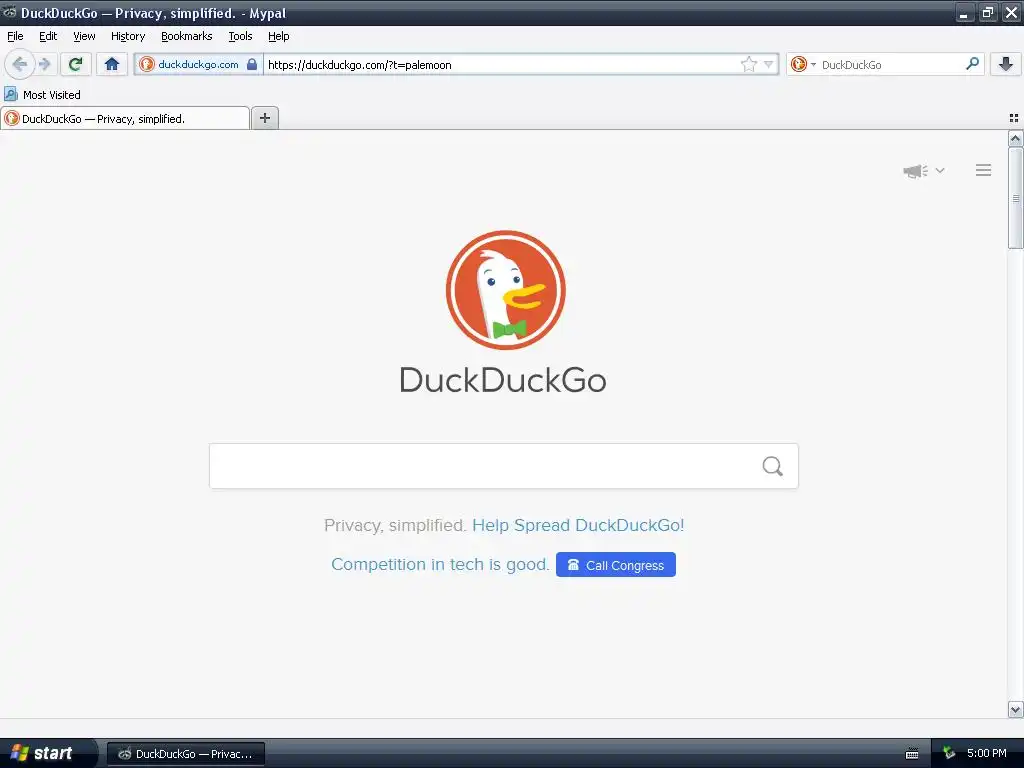This screenshot has height=768, width=1024.
Task: Open the Help menu
Action: [278, 36]
